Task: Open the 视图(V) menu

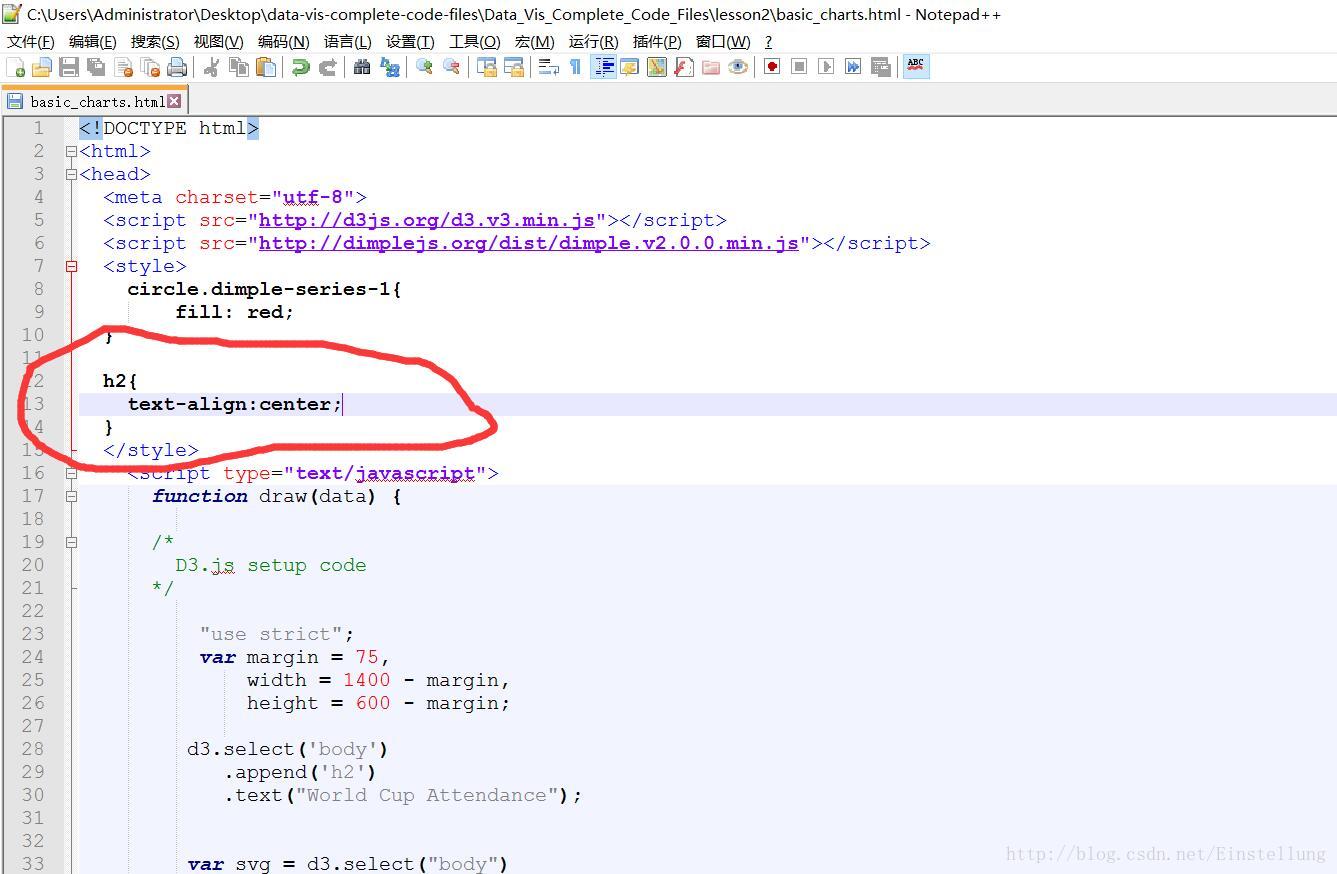Action: (x=218, y=41)
